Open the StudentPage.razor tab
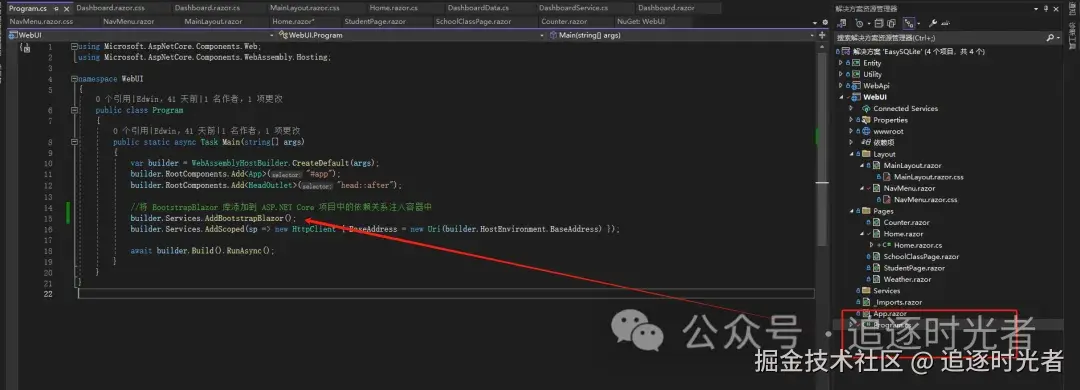 click(376, 21)
